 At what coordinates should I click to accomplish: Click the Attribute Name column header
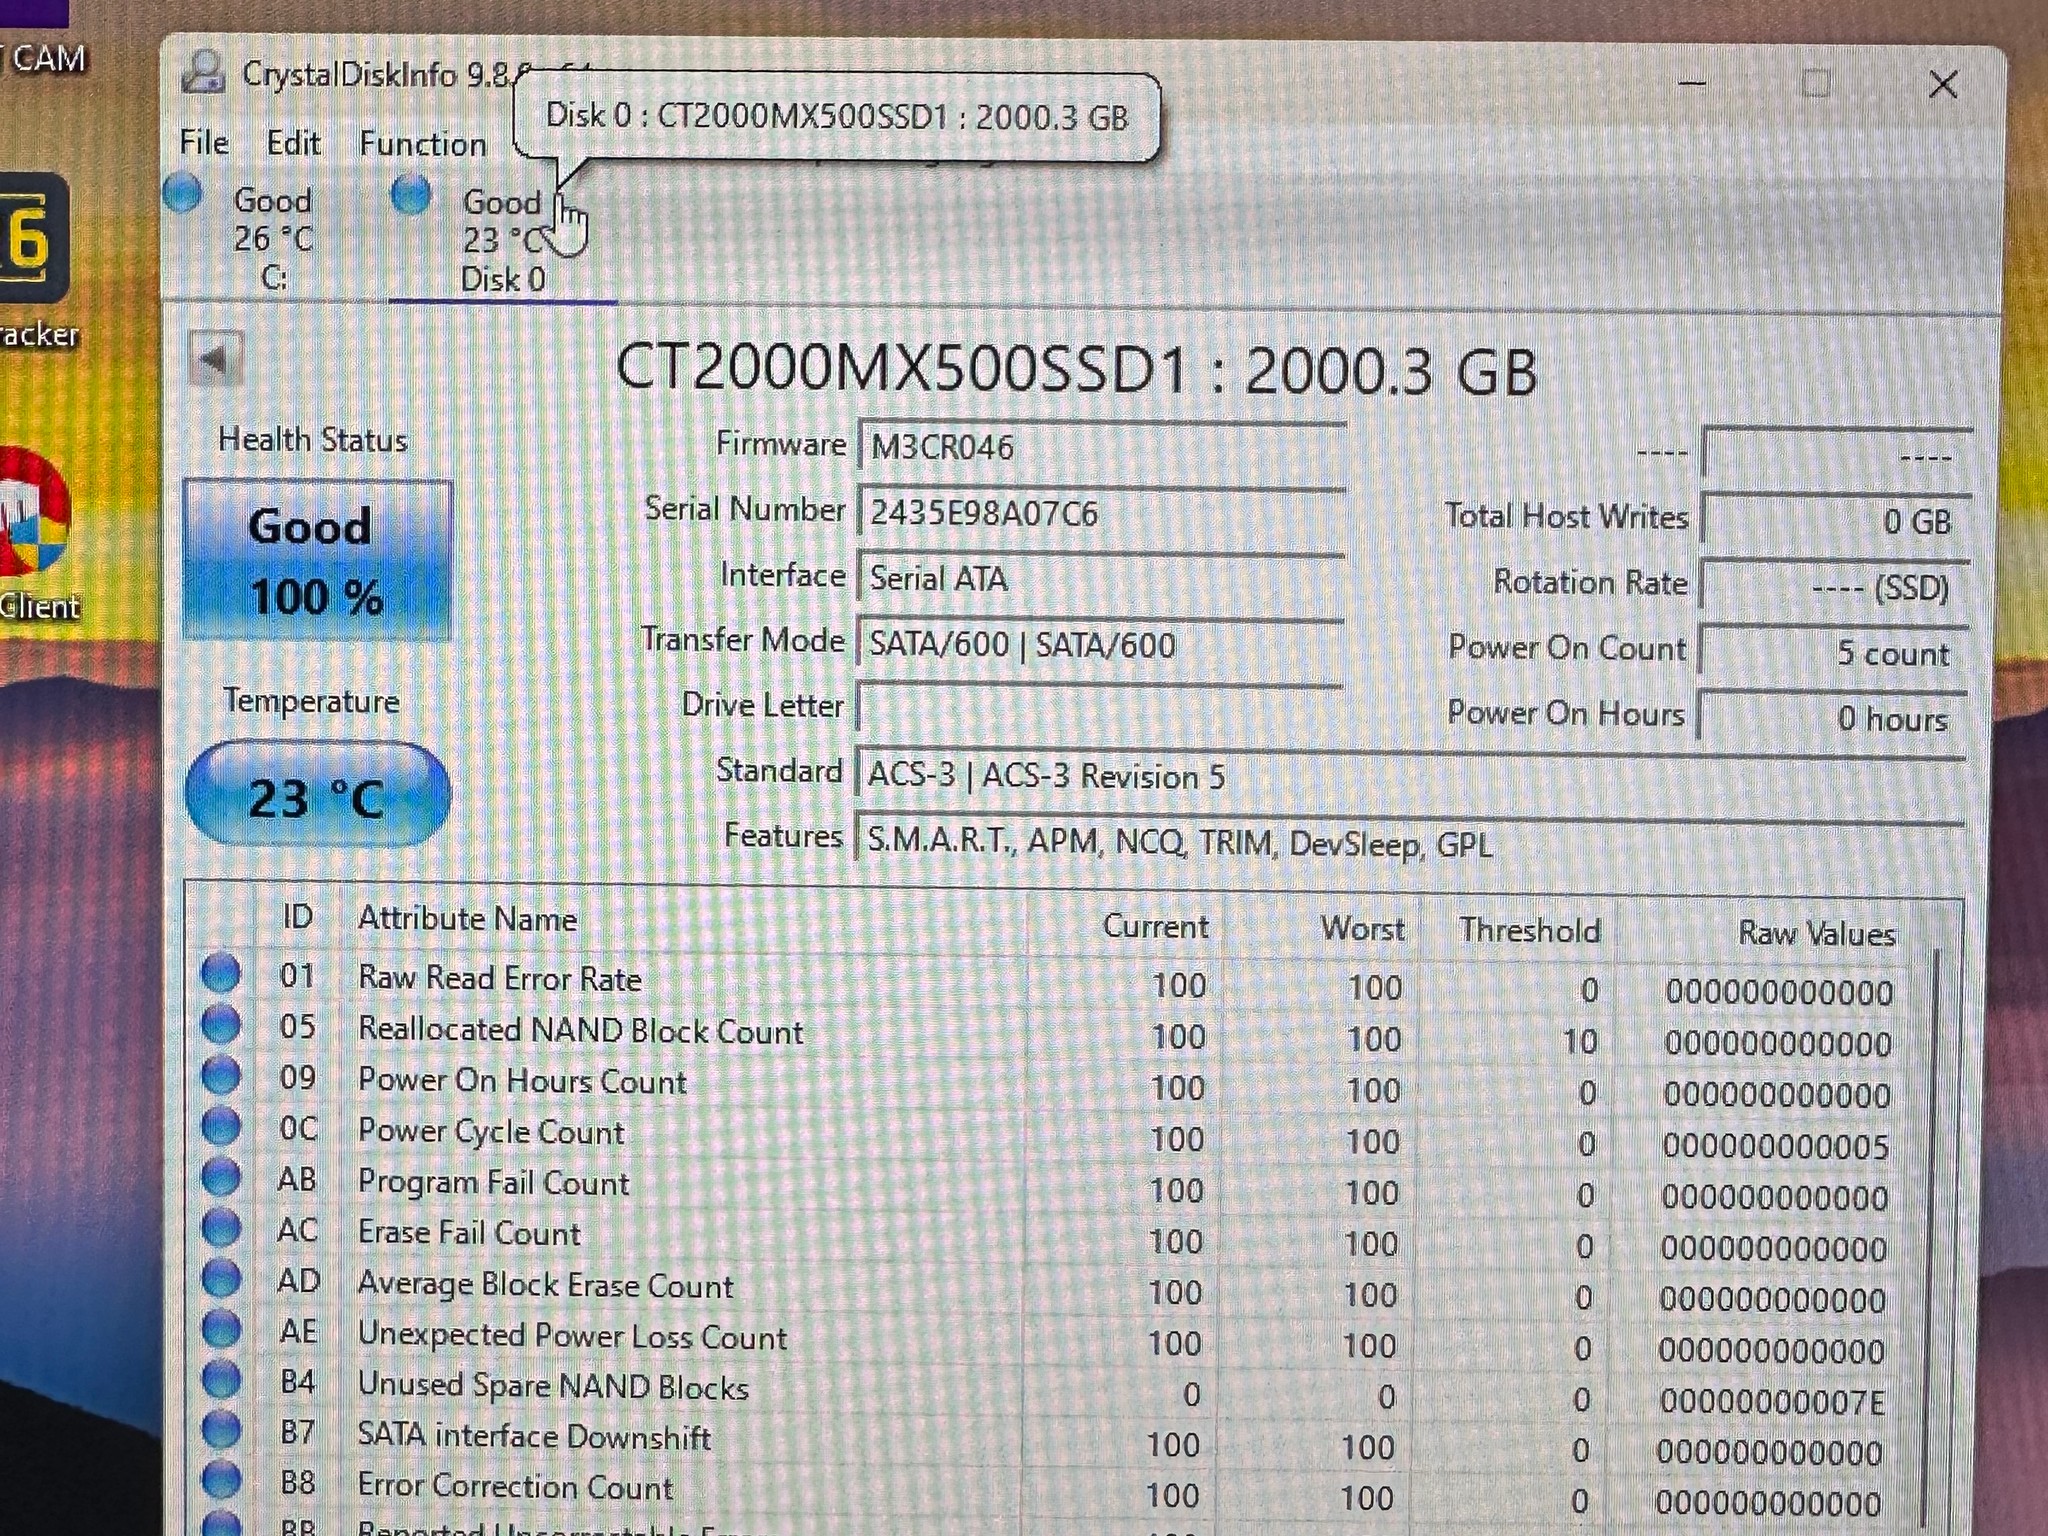coord(468,919)
